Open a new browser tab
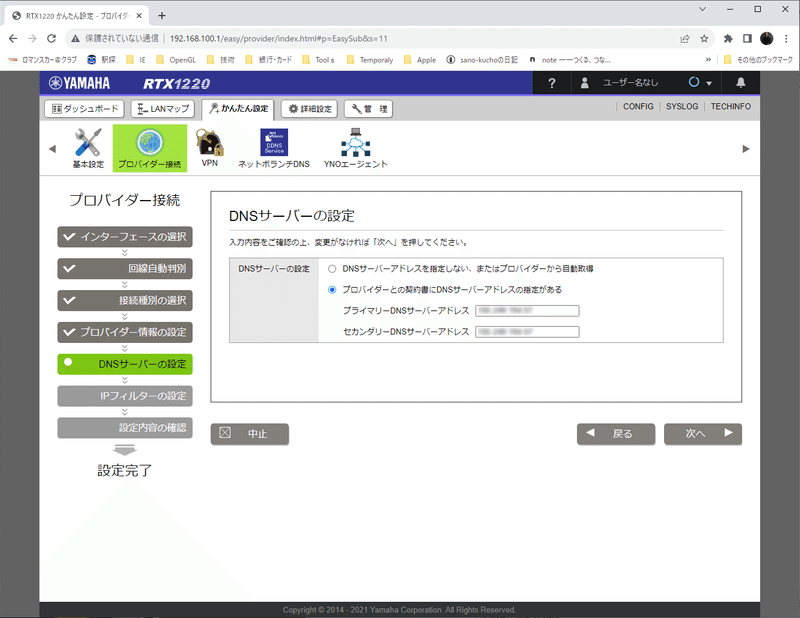 tap(162, 16)
